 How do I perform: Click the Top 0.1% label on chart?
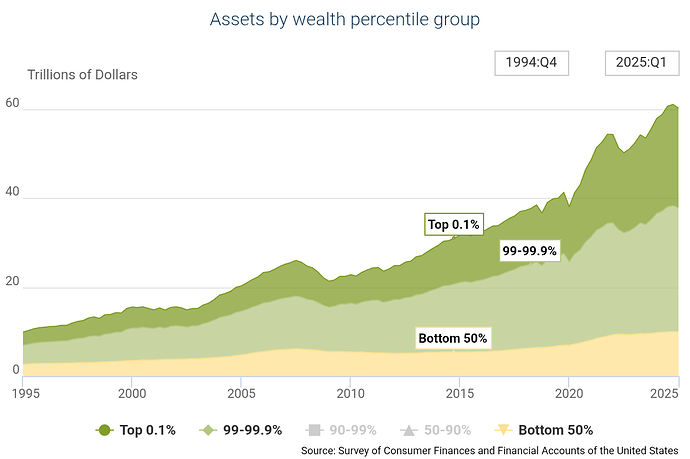pyautogui.click(x=454, y=224)
